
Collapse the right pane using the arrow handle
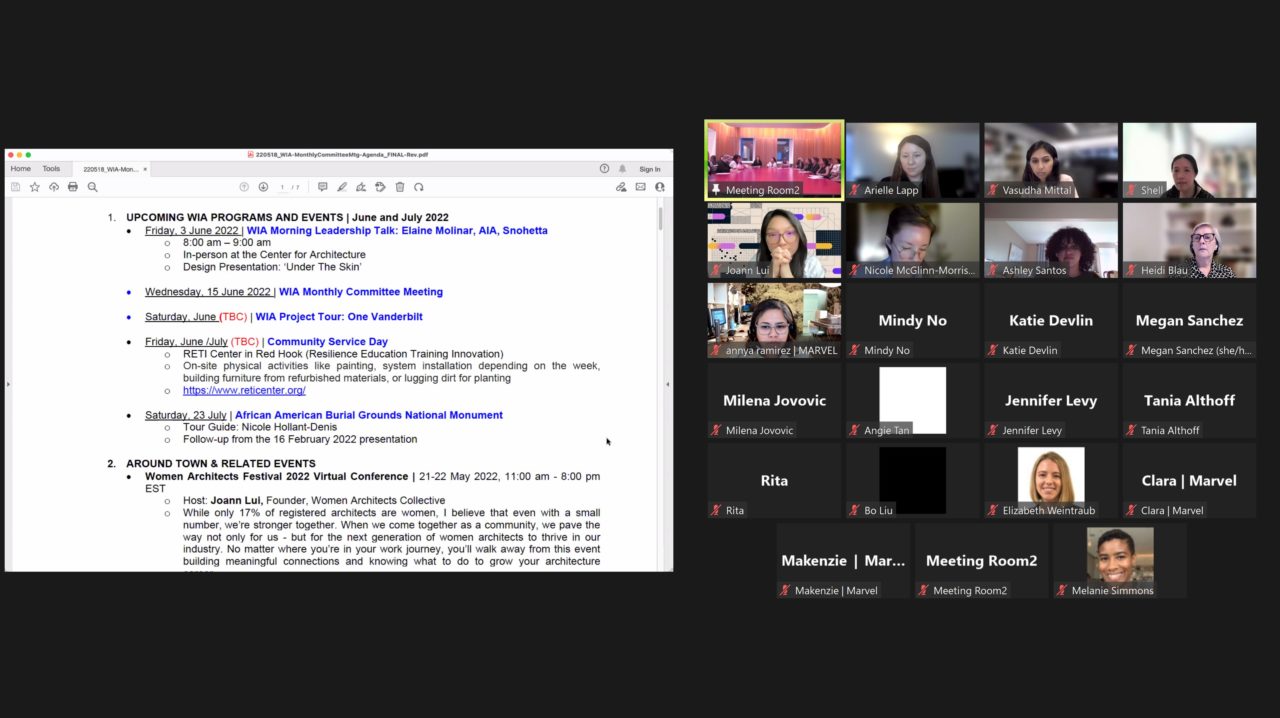coord(668,384)
